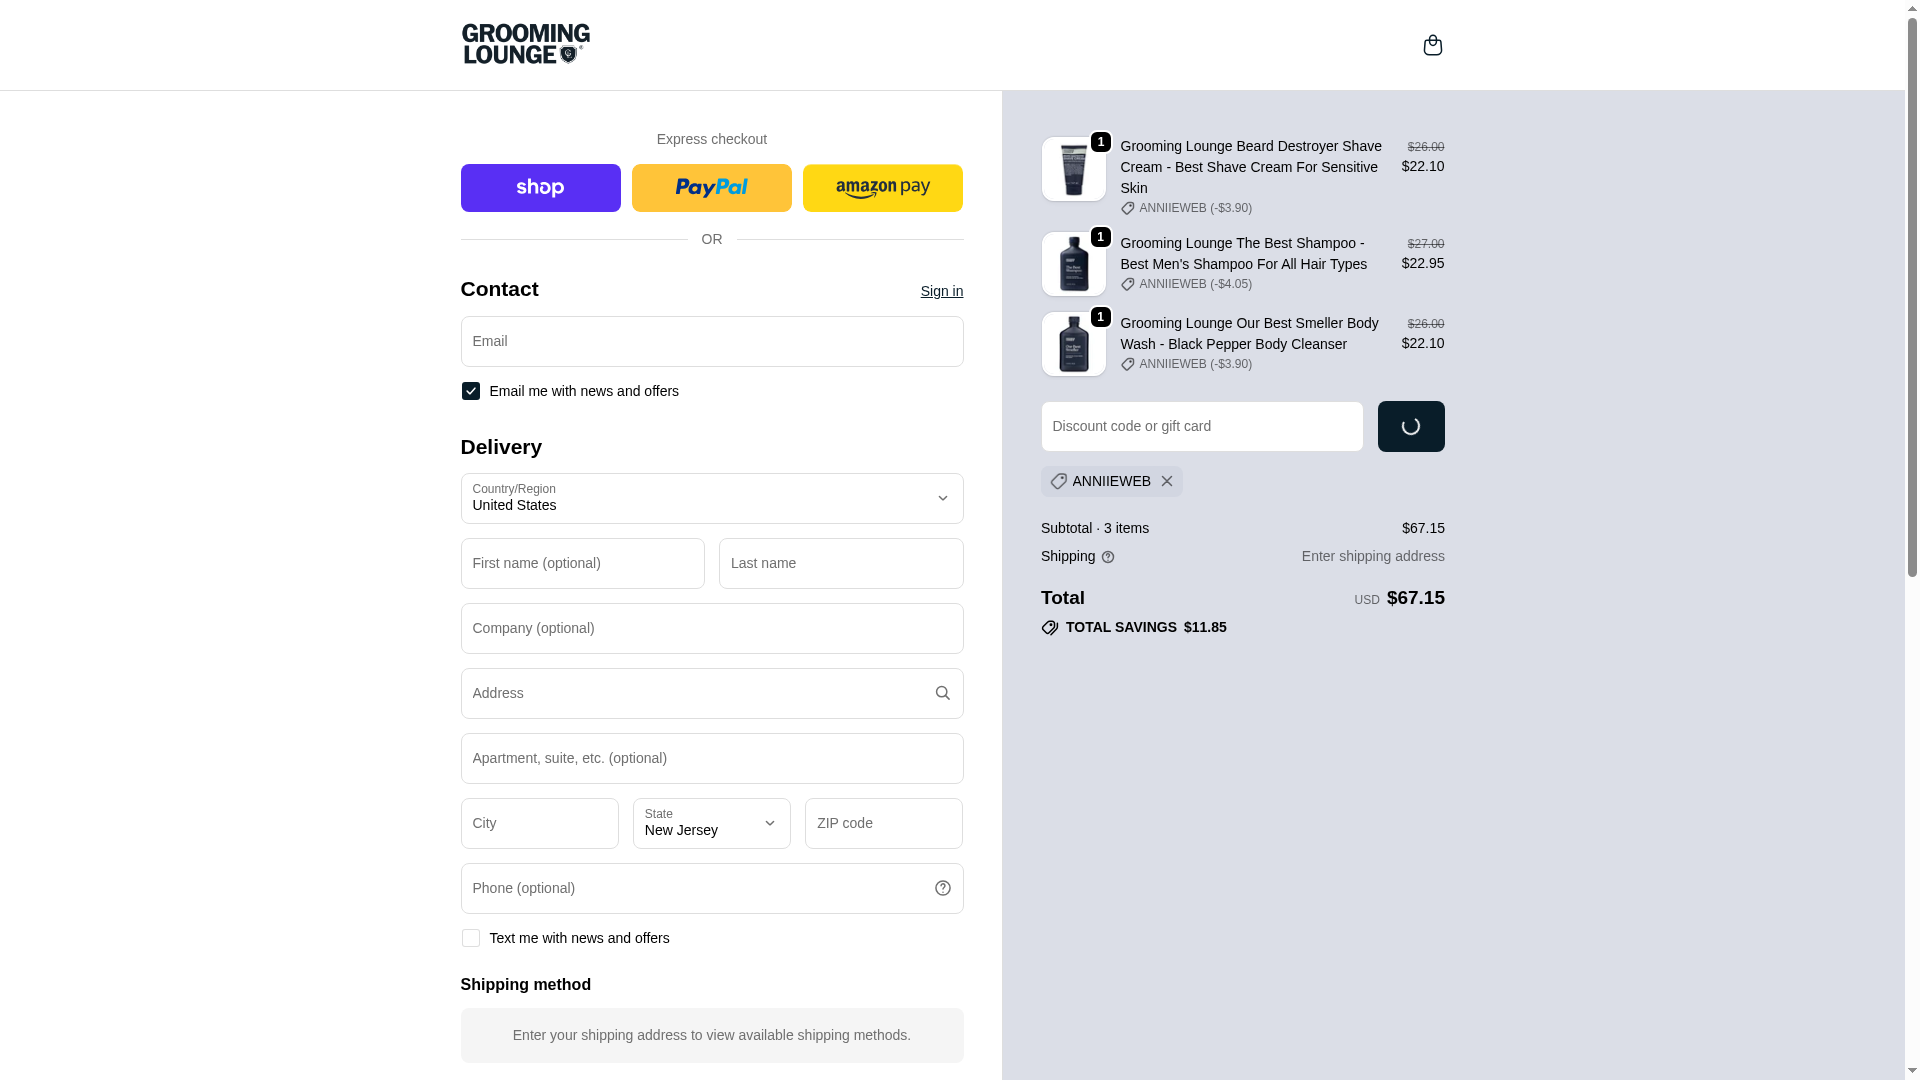
Task: Expand the State dropdown
Action: point(711,823)
